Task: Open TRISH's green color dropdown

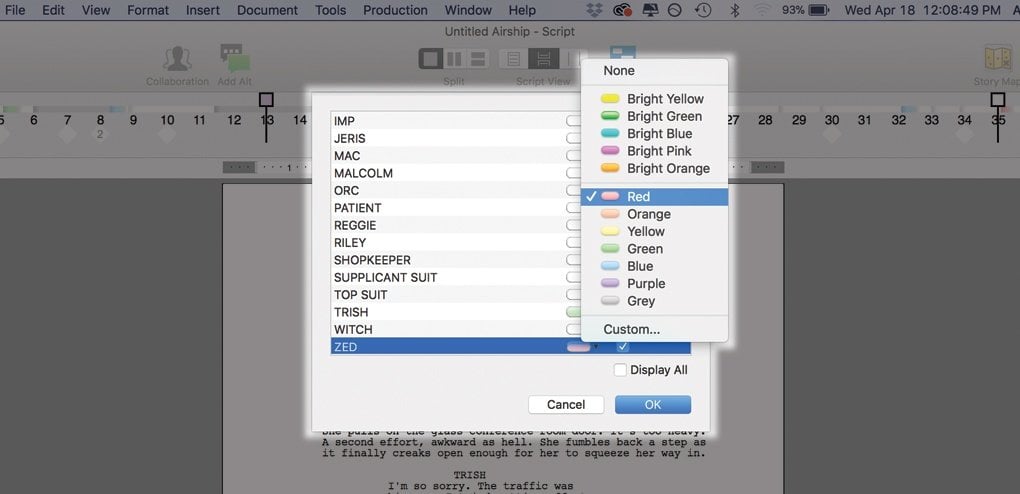Action: pyautogui.click(x=574, y=312)
